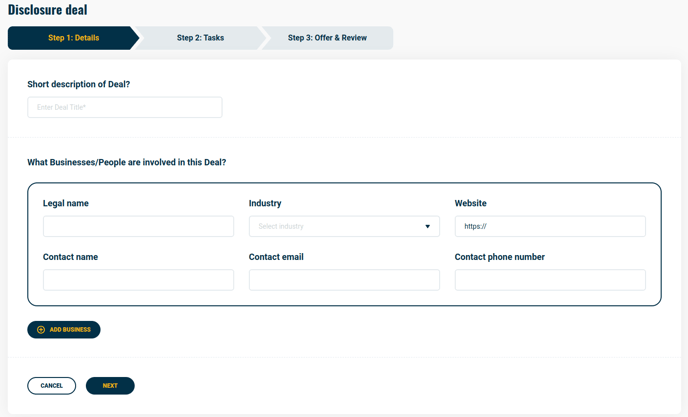The image size is (688, 417).
Task: Click the Contact name input box
Action: coord(138,280)
